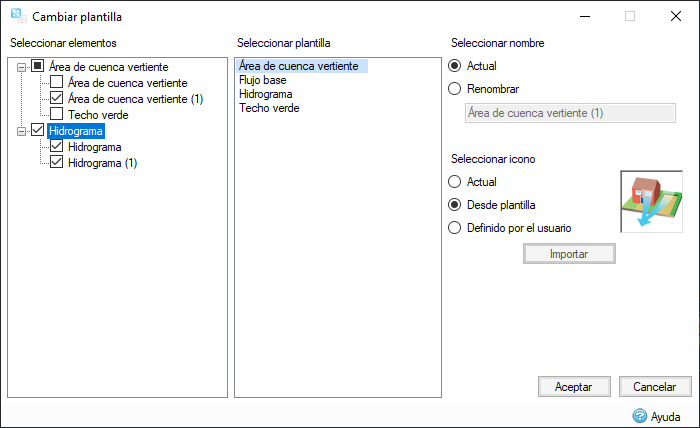The width and height of the screenshot is (700, 428).
Task: Click the template icon preview image
Action: (x=651, y=201)
